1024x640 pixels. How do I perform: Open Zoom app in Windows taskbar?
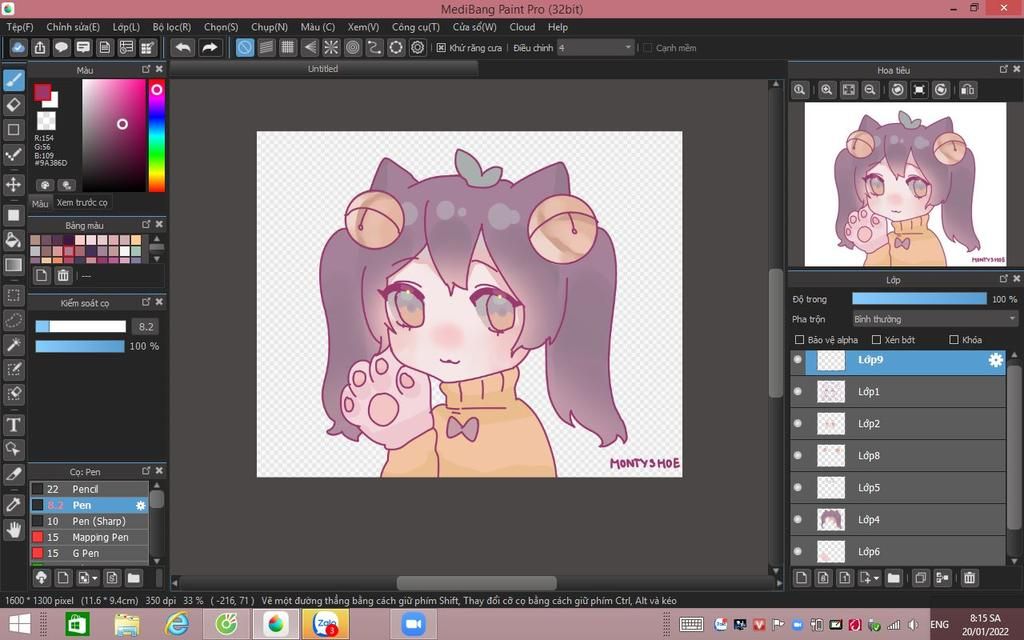click(x=413, y=624)
